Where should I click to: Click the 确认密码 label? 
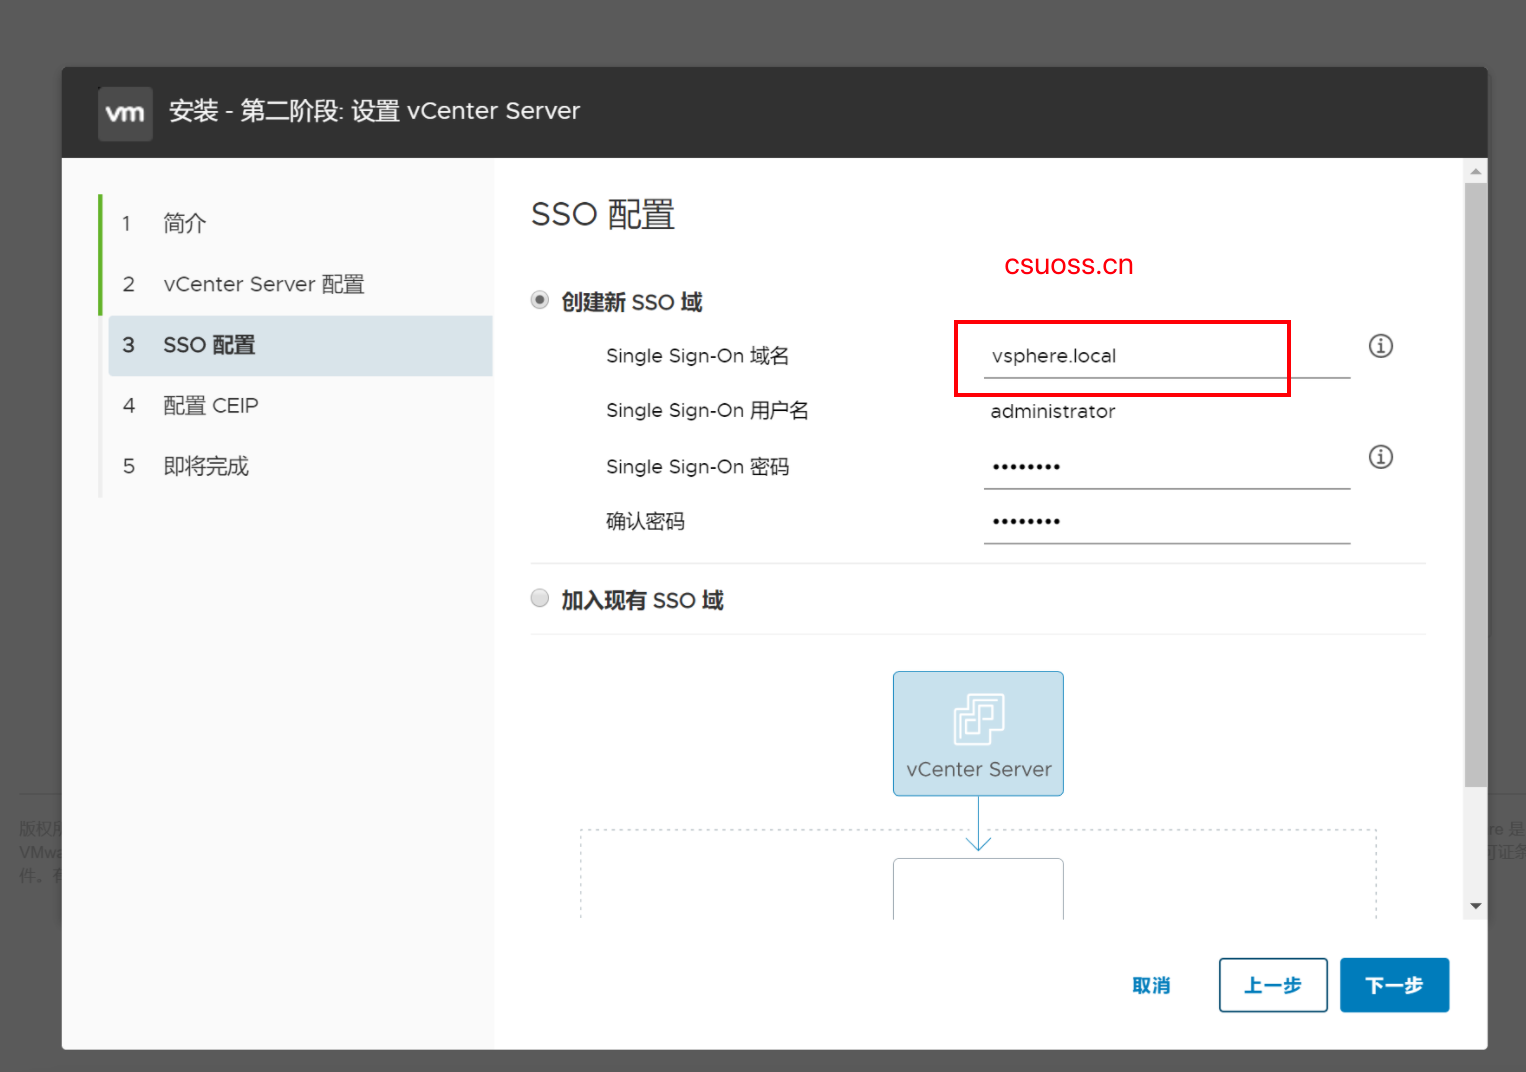coord(645,522)
